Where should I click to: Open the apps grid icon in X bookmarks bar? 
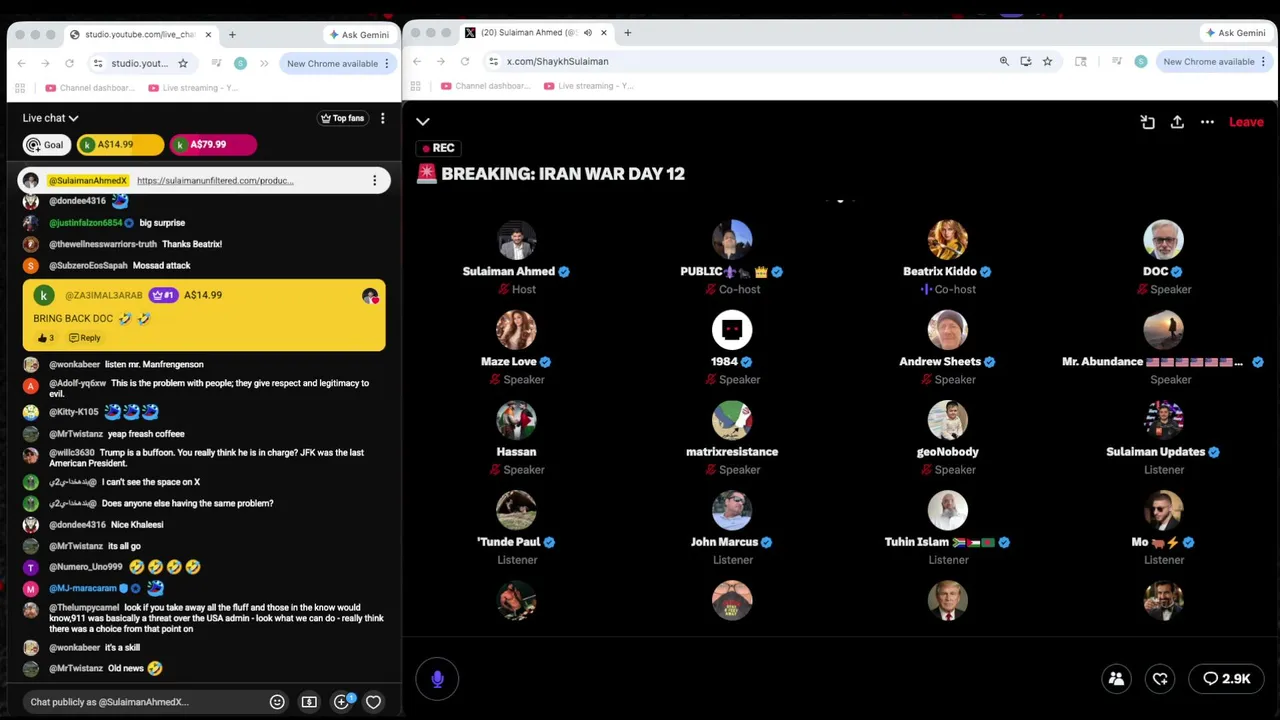click(x=415, y=86)
